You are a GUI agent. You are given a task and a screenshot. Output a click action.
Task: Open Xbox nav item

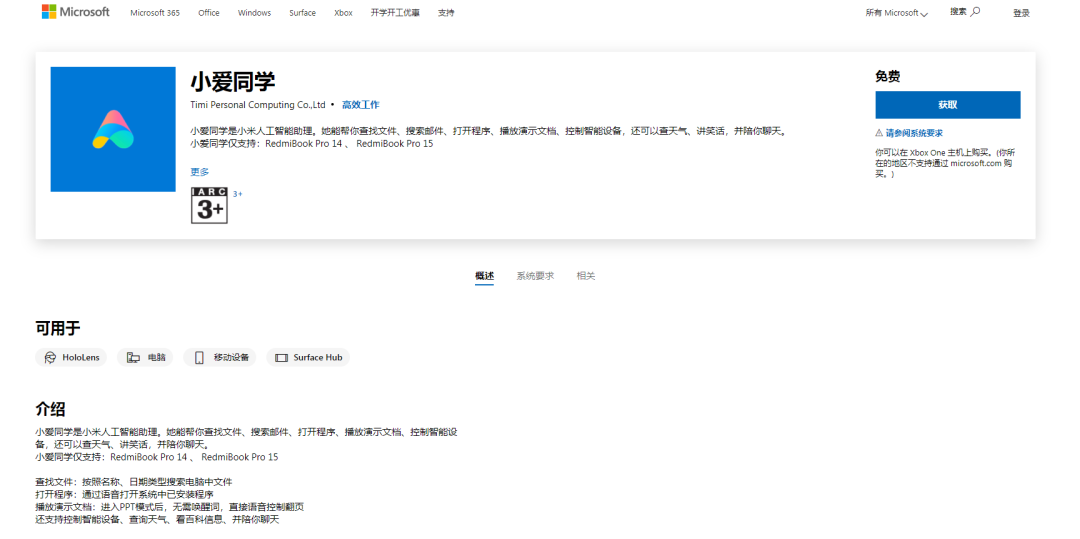[x=343, y=13]
